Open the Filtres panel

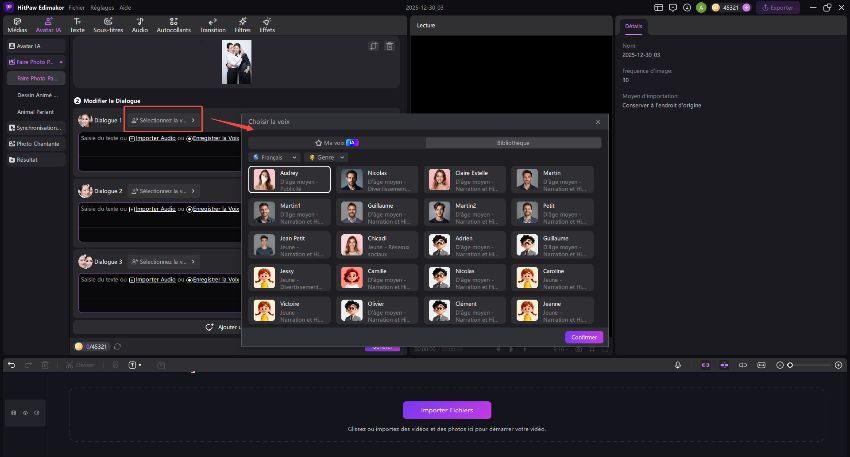(x=243, y=25)
